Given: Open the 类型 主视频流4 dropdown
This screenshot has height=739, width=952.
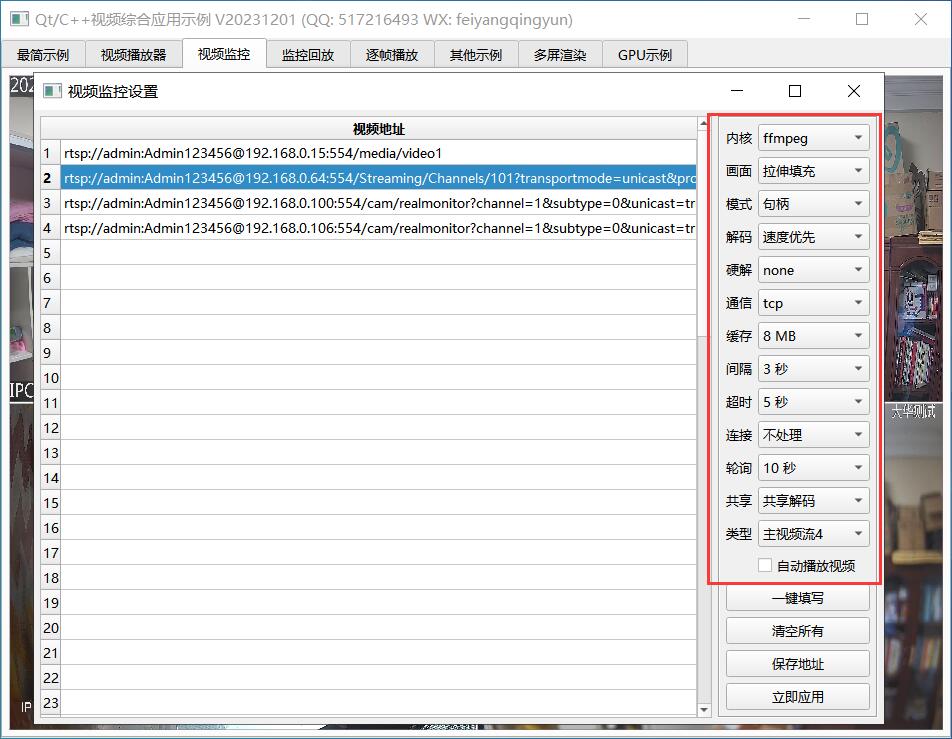Looking at the screenshot, I should tap(813, 534).
